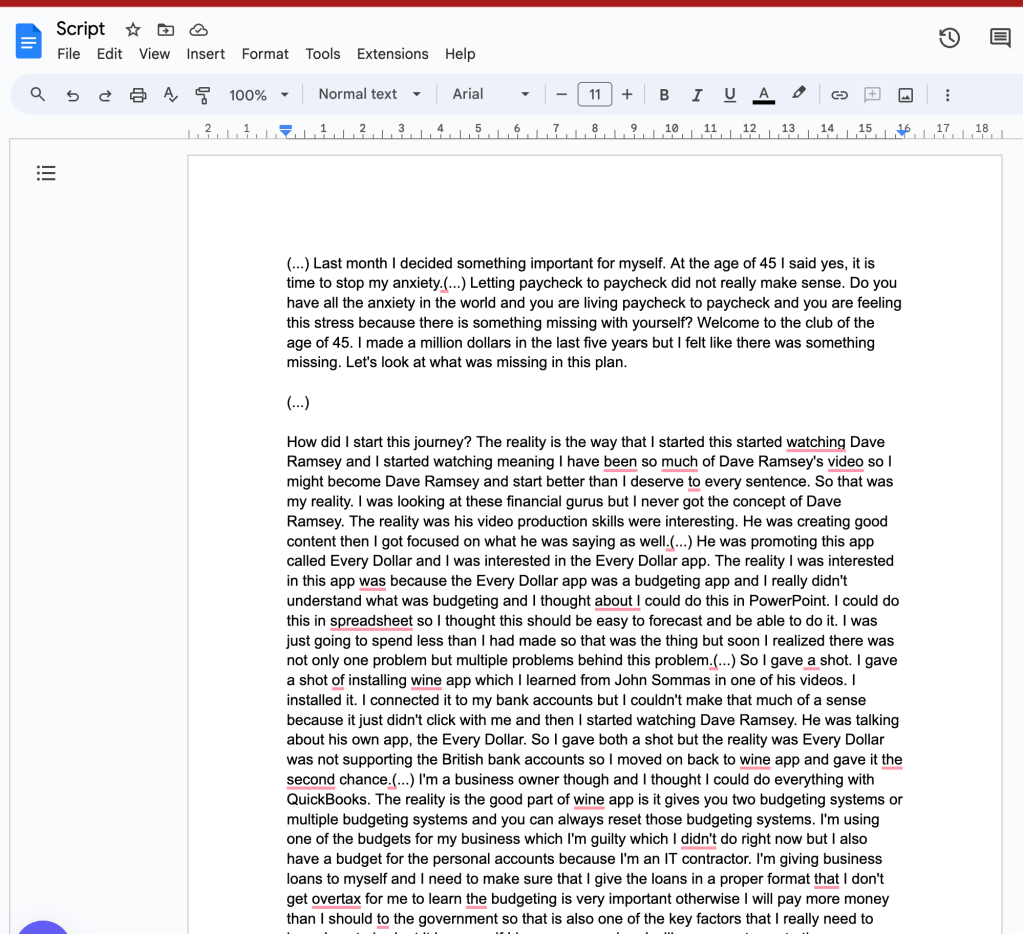This screenshot has width=1023, height=934.
Task: Open the Insert menu
Action: point(206,54)
